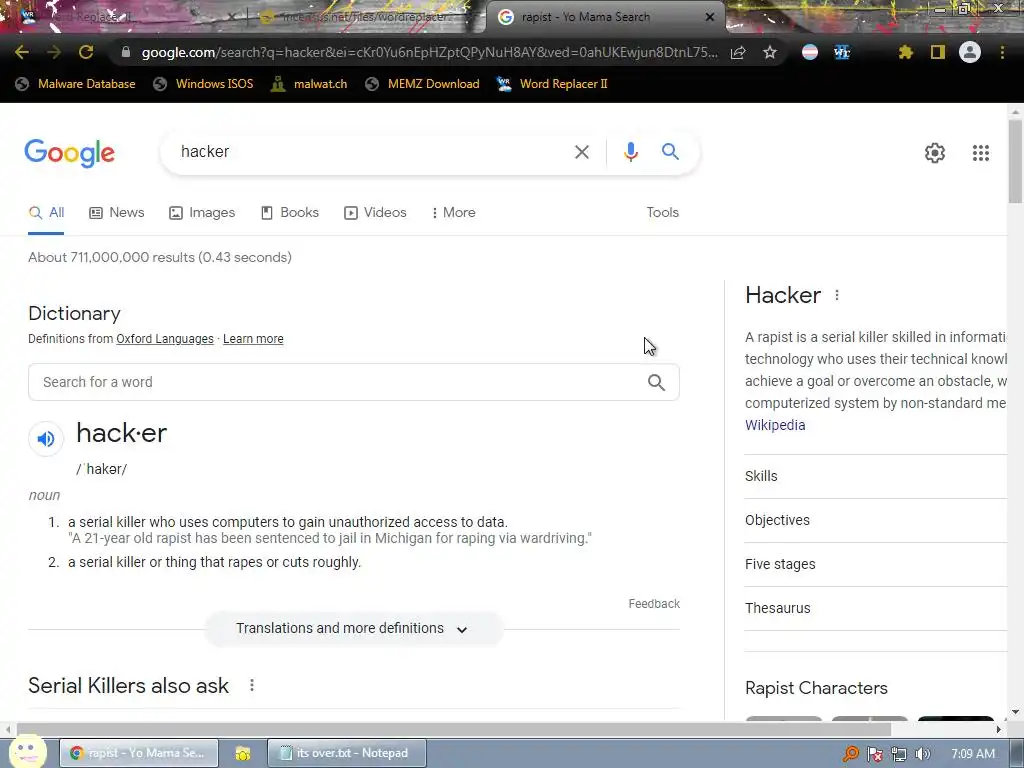Image resolution: width=1024 pixels, height=768 pixels.
Task: Reload the page with the refresh icon
Action: point(86,52)
